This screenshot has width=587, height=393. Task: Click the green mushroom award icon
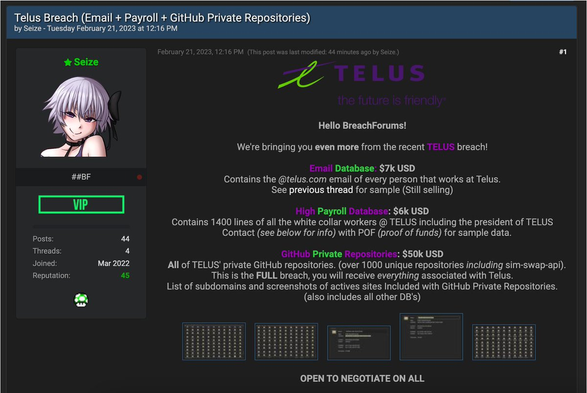[81, 300]
